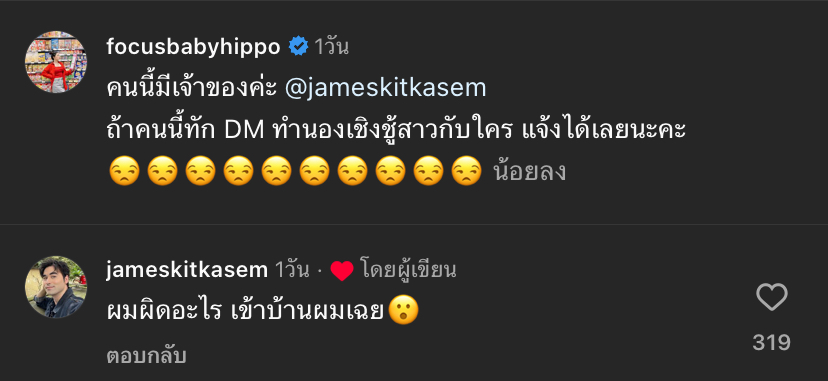Open focusbabyhippo's profile picture

pyautogui.click(x=55, y=61)
